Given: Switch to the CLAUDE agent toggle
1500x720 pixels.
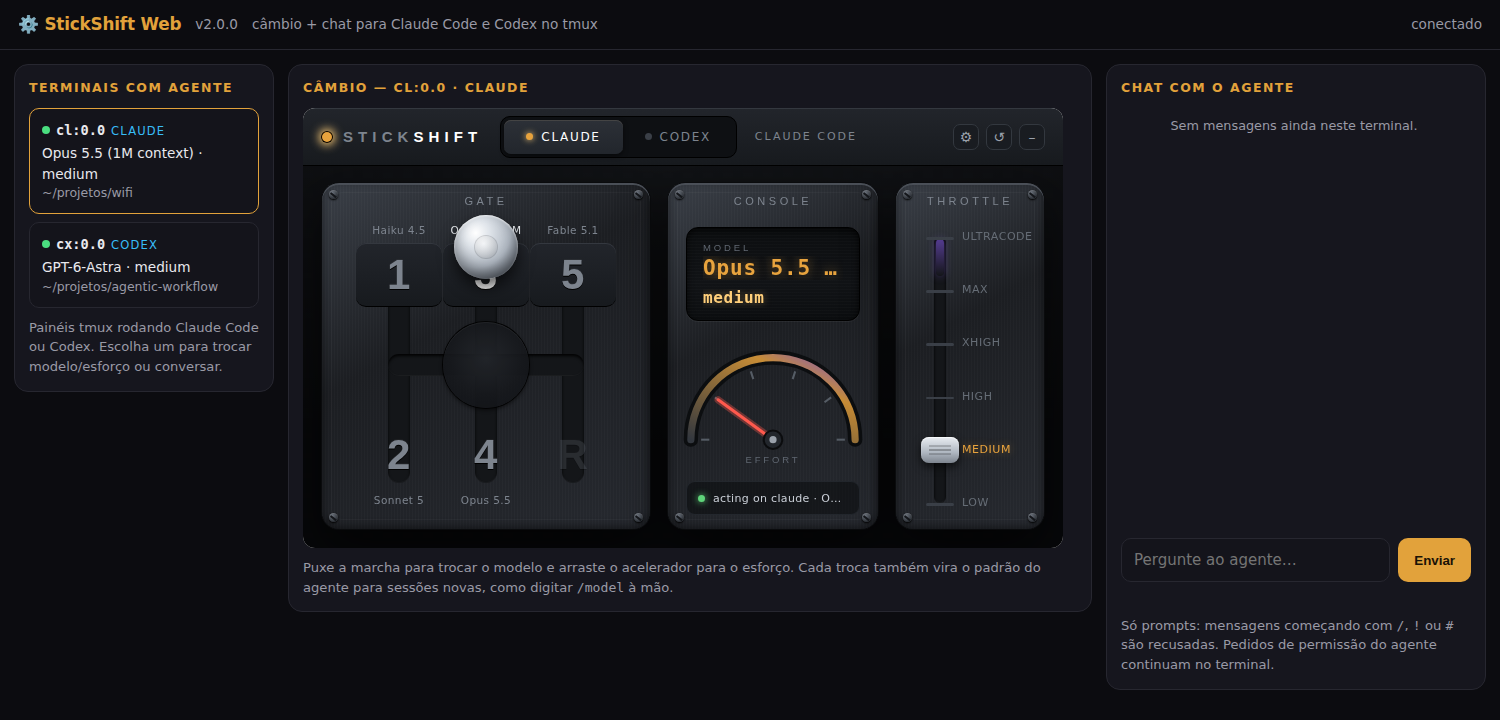Looking at the screenshot, I should 563,137.
